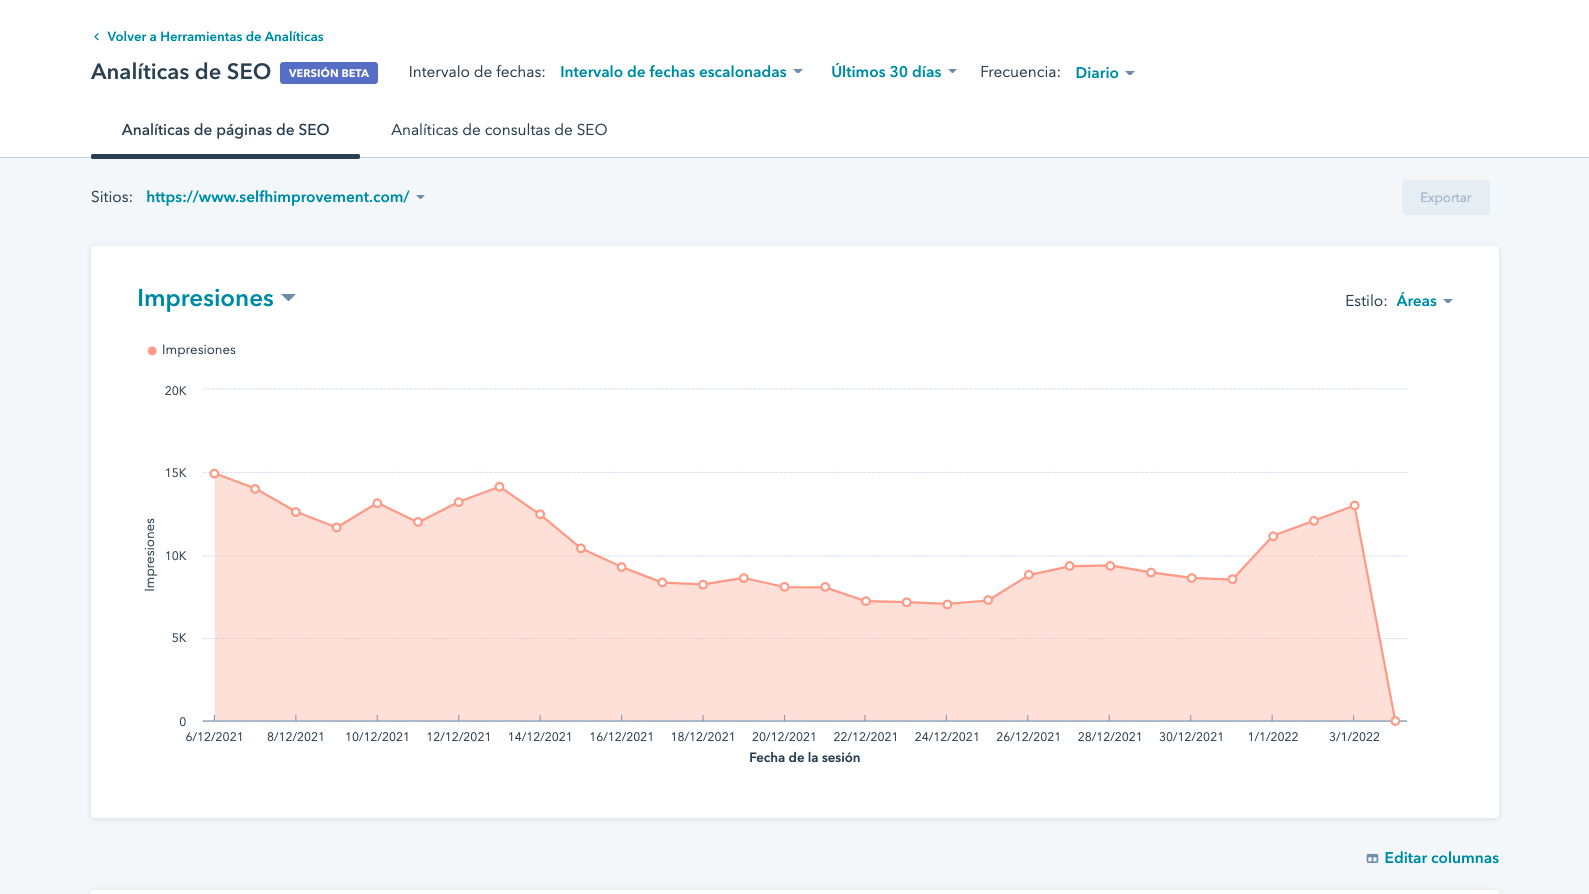Screen dimensions: 1589x894
Task: Open the Sitios selfhimprovement.com URL dropdown
Action: point(285,197)
